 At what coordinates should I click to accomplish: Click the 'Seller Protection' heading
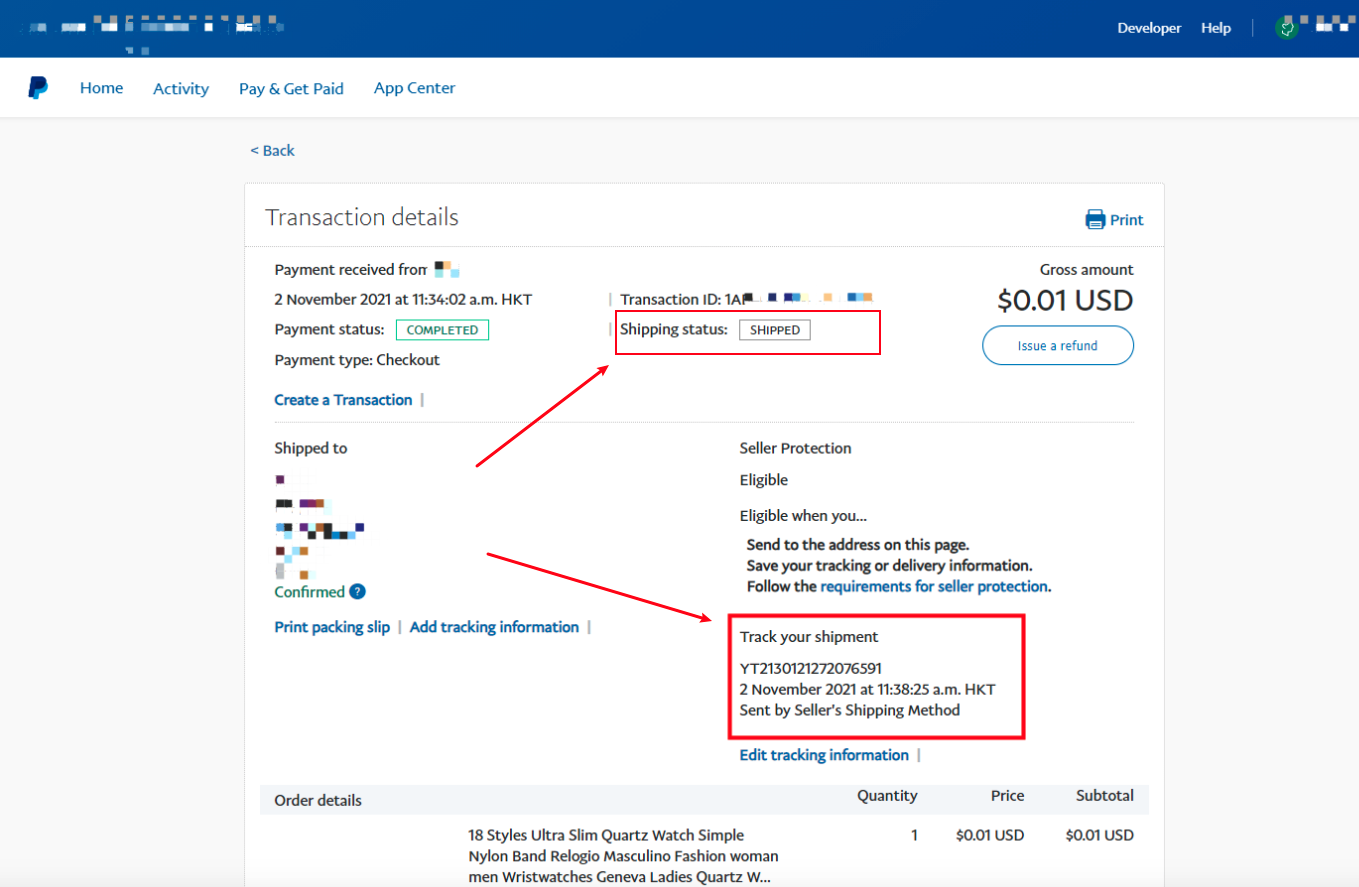(796, 448)
